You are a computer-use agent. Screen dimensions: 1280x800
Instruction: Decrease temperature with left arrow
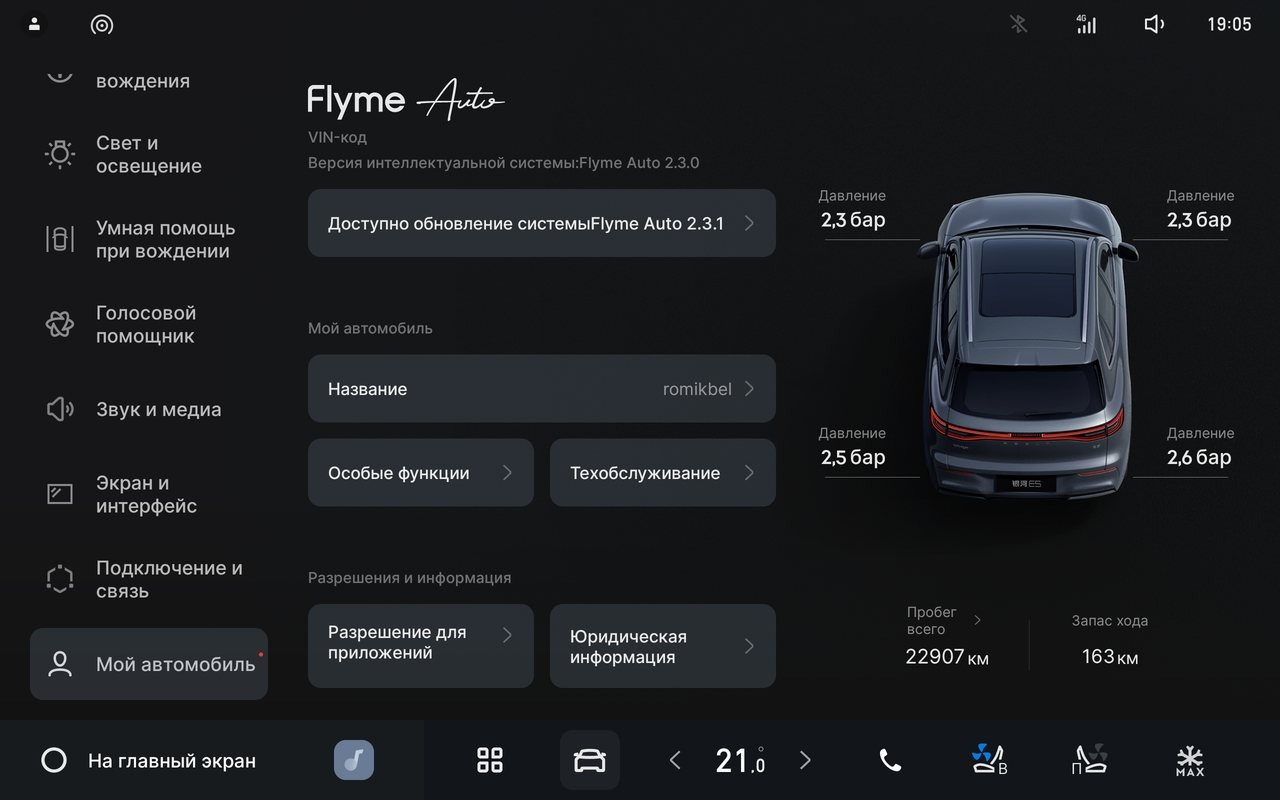coord(675,760)
